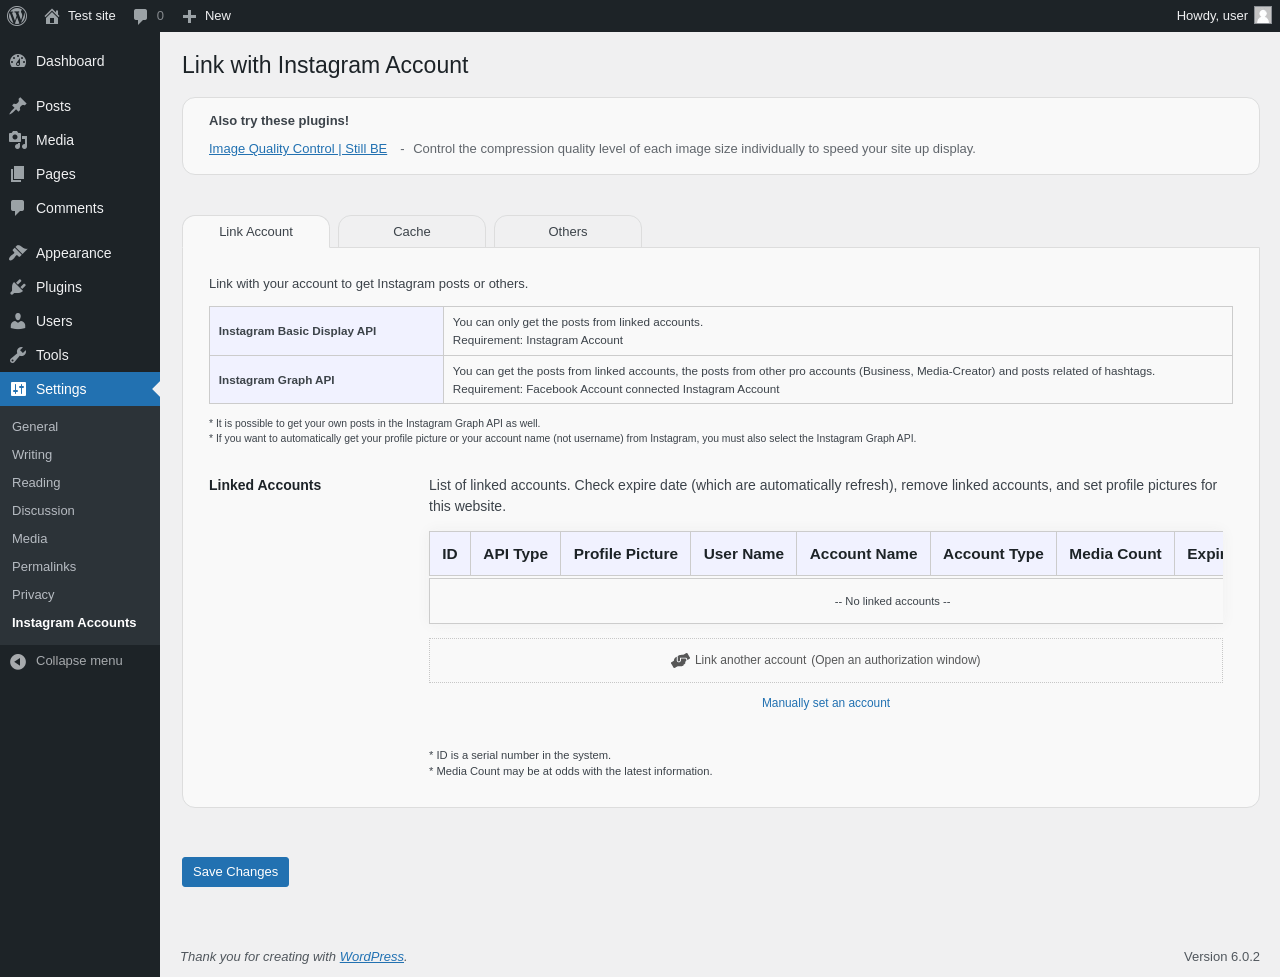Switch to the Cache tab

point(412,232)
